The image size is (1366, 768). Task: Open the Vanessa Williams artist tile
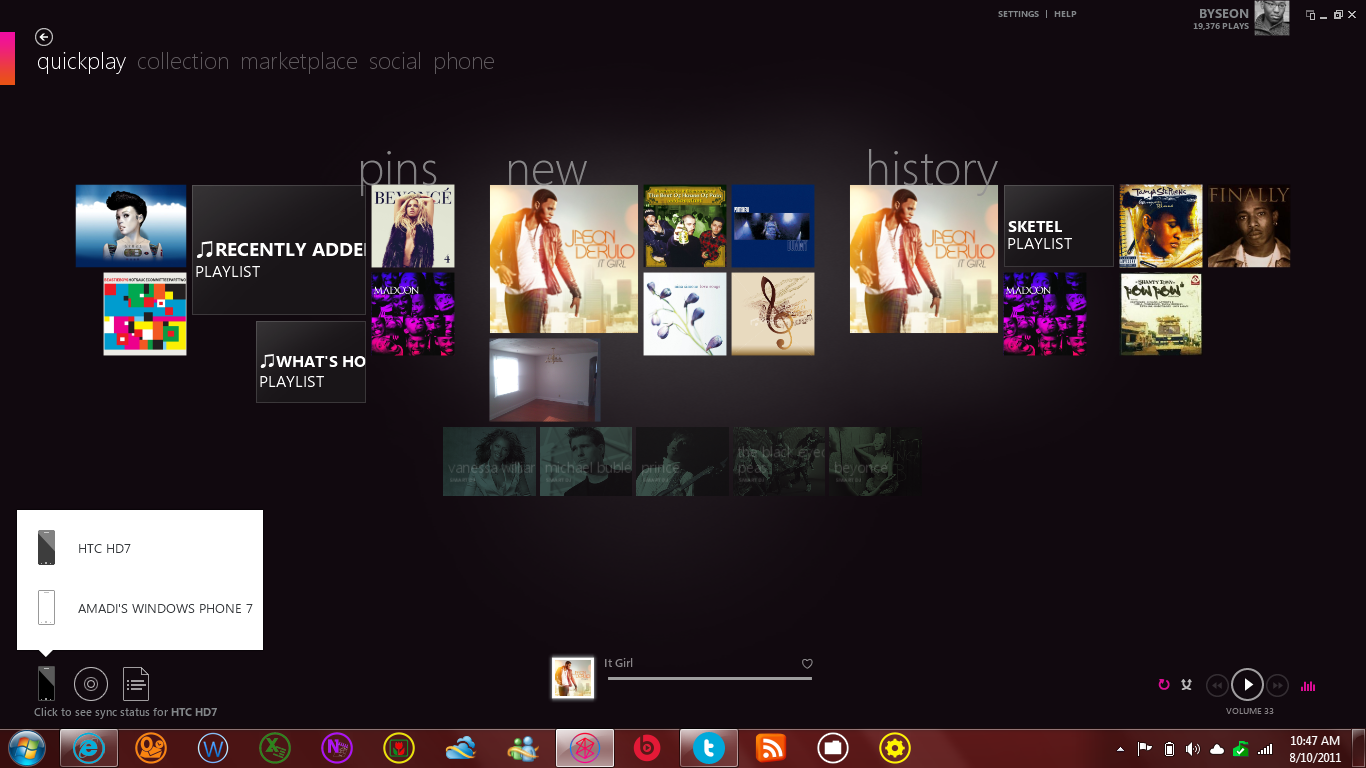(x=490, y=462)
